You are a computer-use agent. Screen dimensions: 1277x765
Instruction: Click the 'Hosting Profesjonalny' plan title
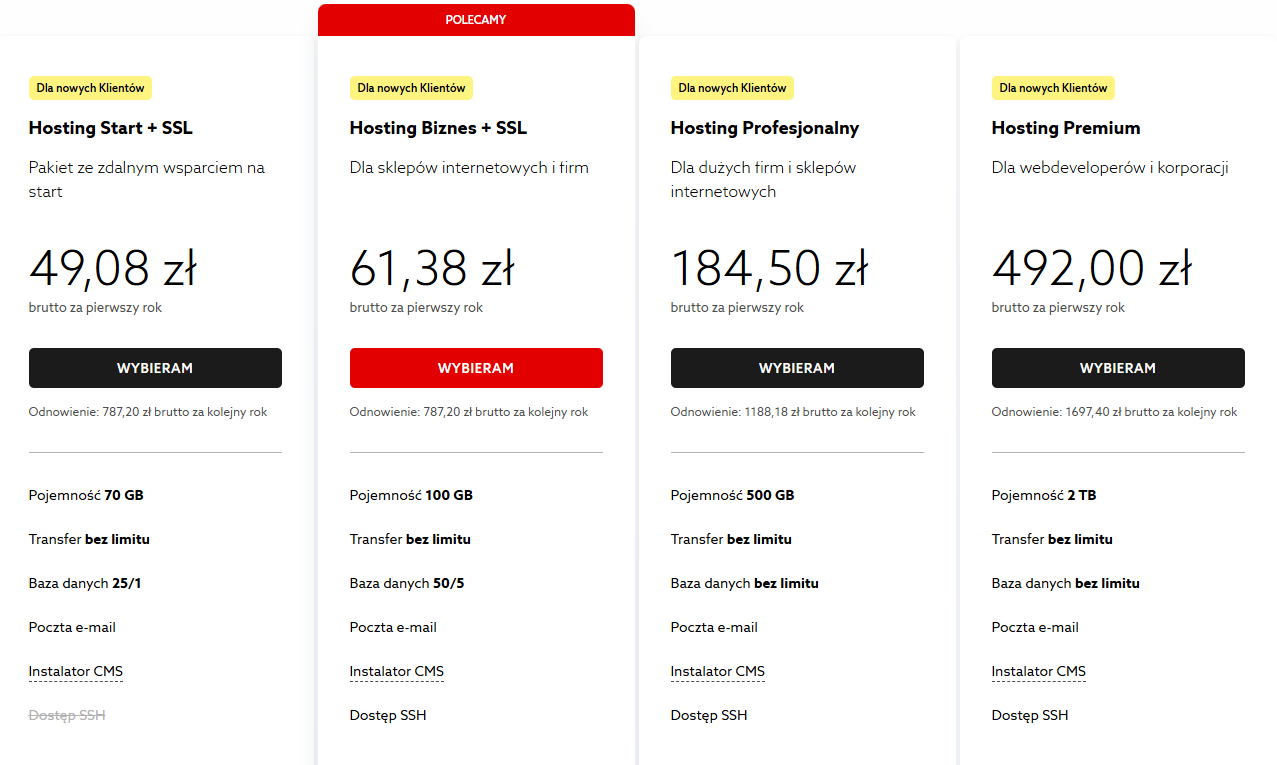765,128
